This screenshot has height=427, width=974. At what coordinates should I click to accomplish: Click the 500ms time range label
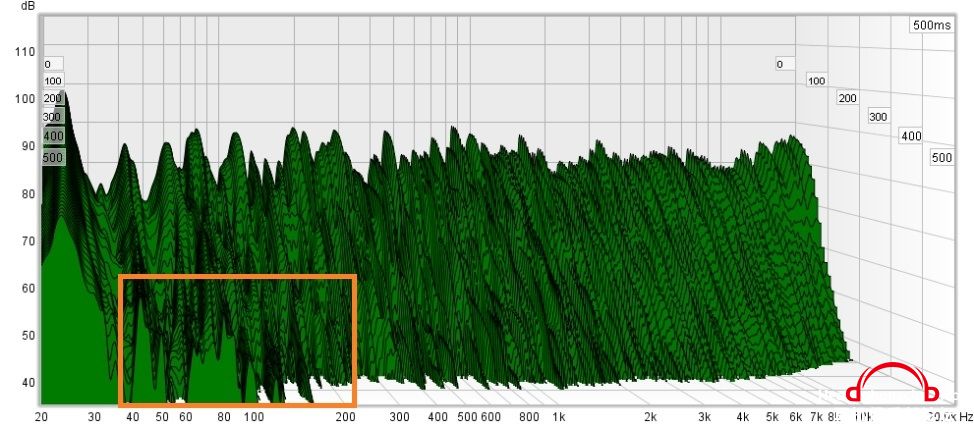[931, 25]
